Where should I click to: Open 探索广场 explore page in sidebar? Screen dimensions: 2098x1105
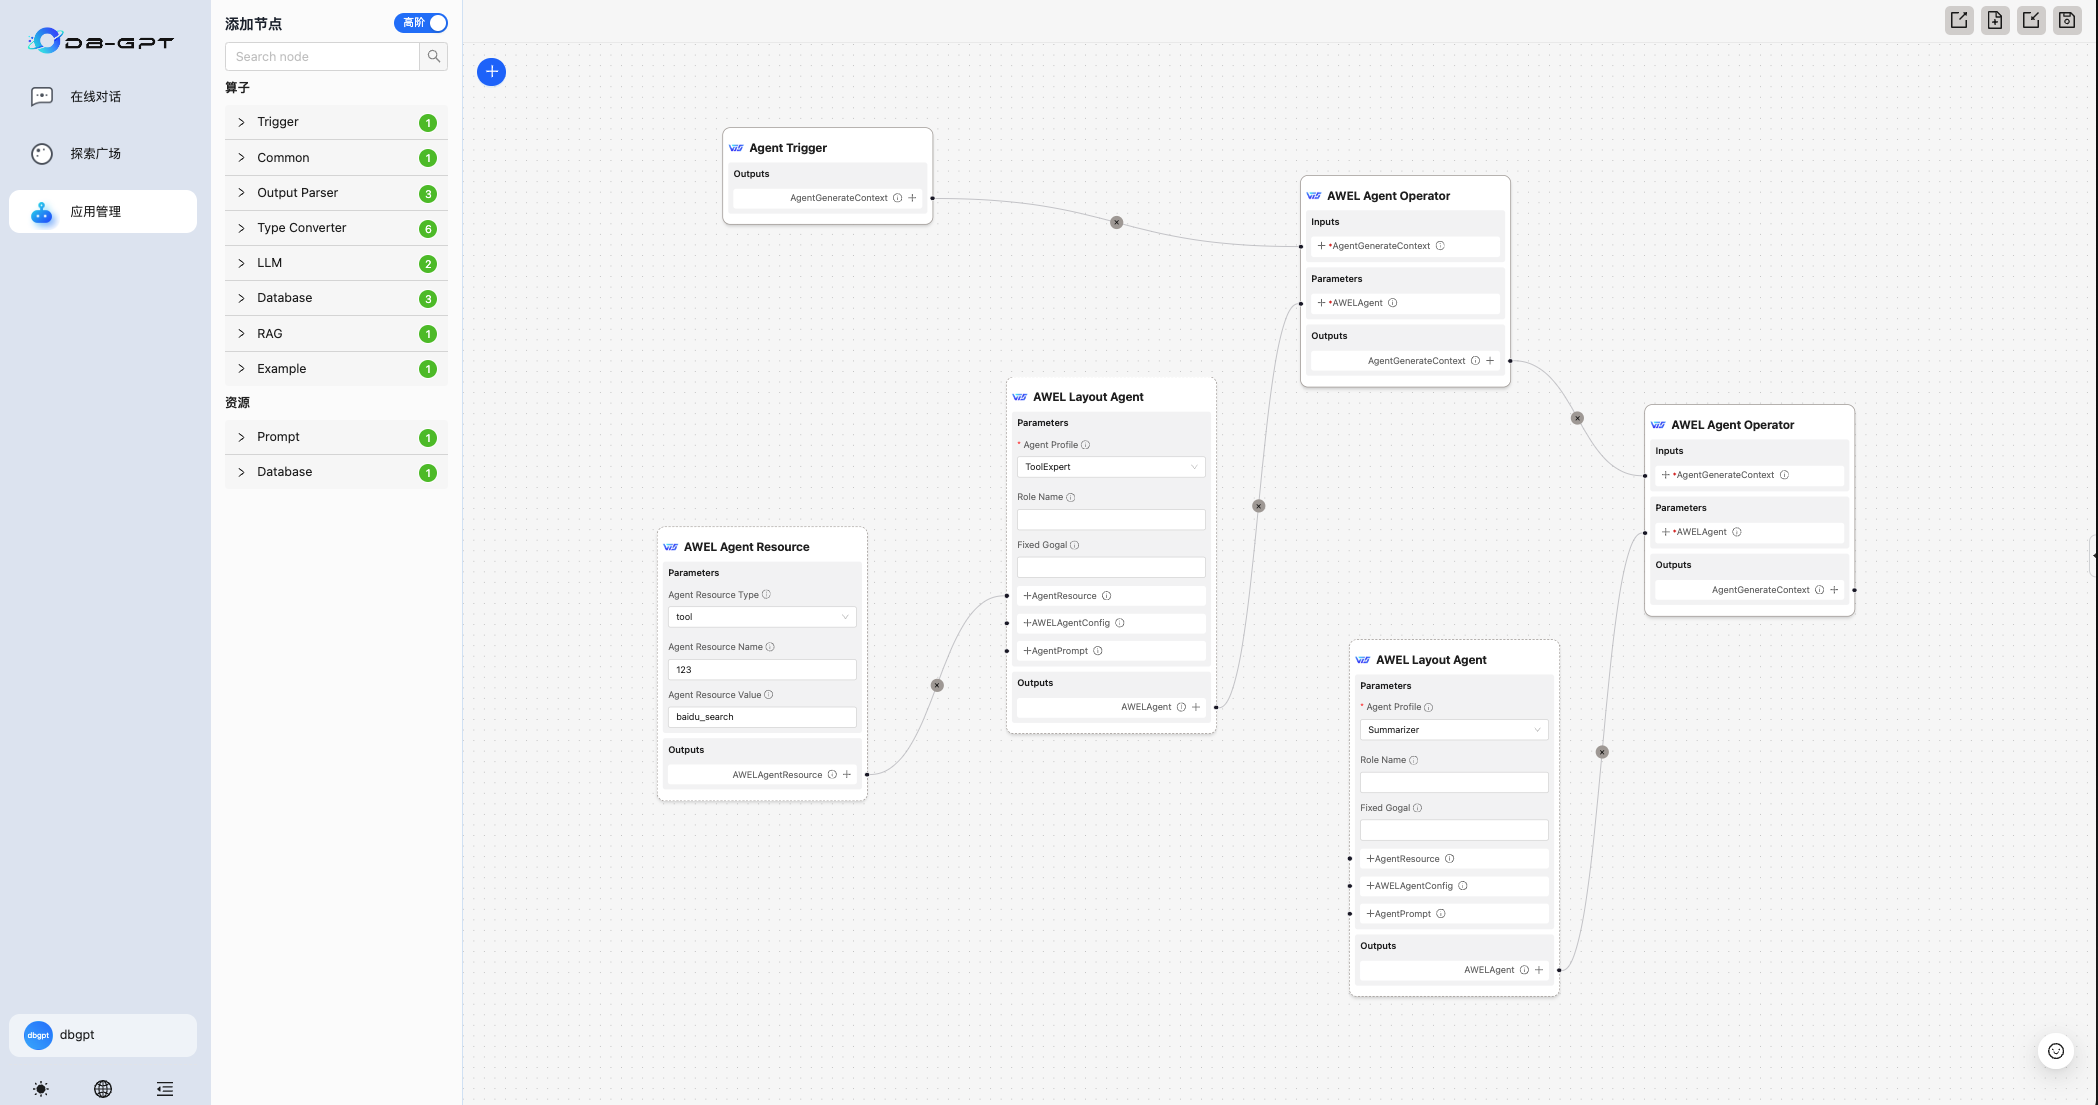[x=95, y=154]
